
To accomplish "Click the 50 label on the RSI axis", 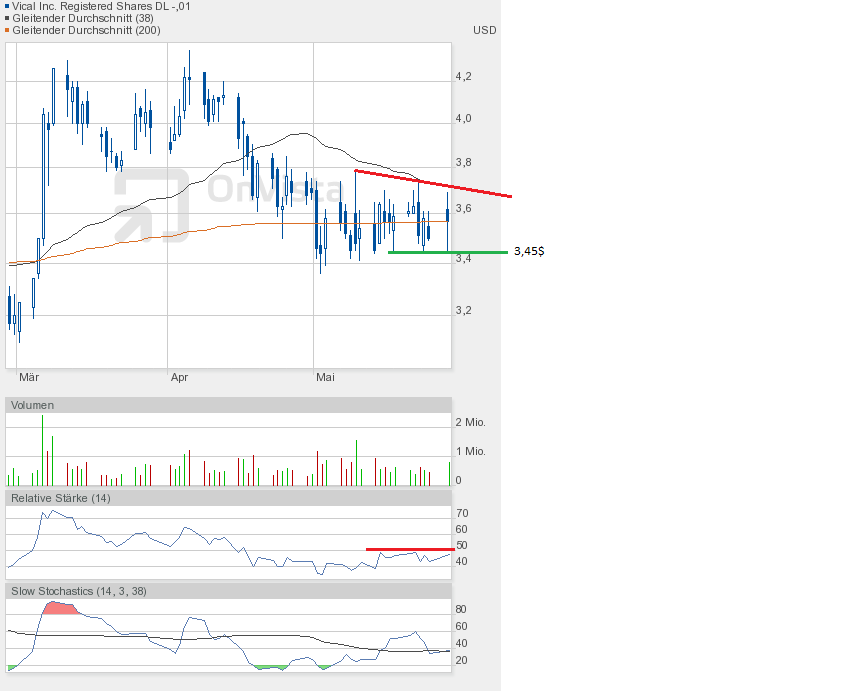I will click(x=462, y=545).
